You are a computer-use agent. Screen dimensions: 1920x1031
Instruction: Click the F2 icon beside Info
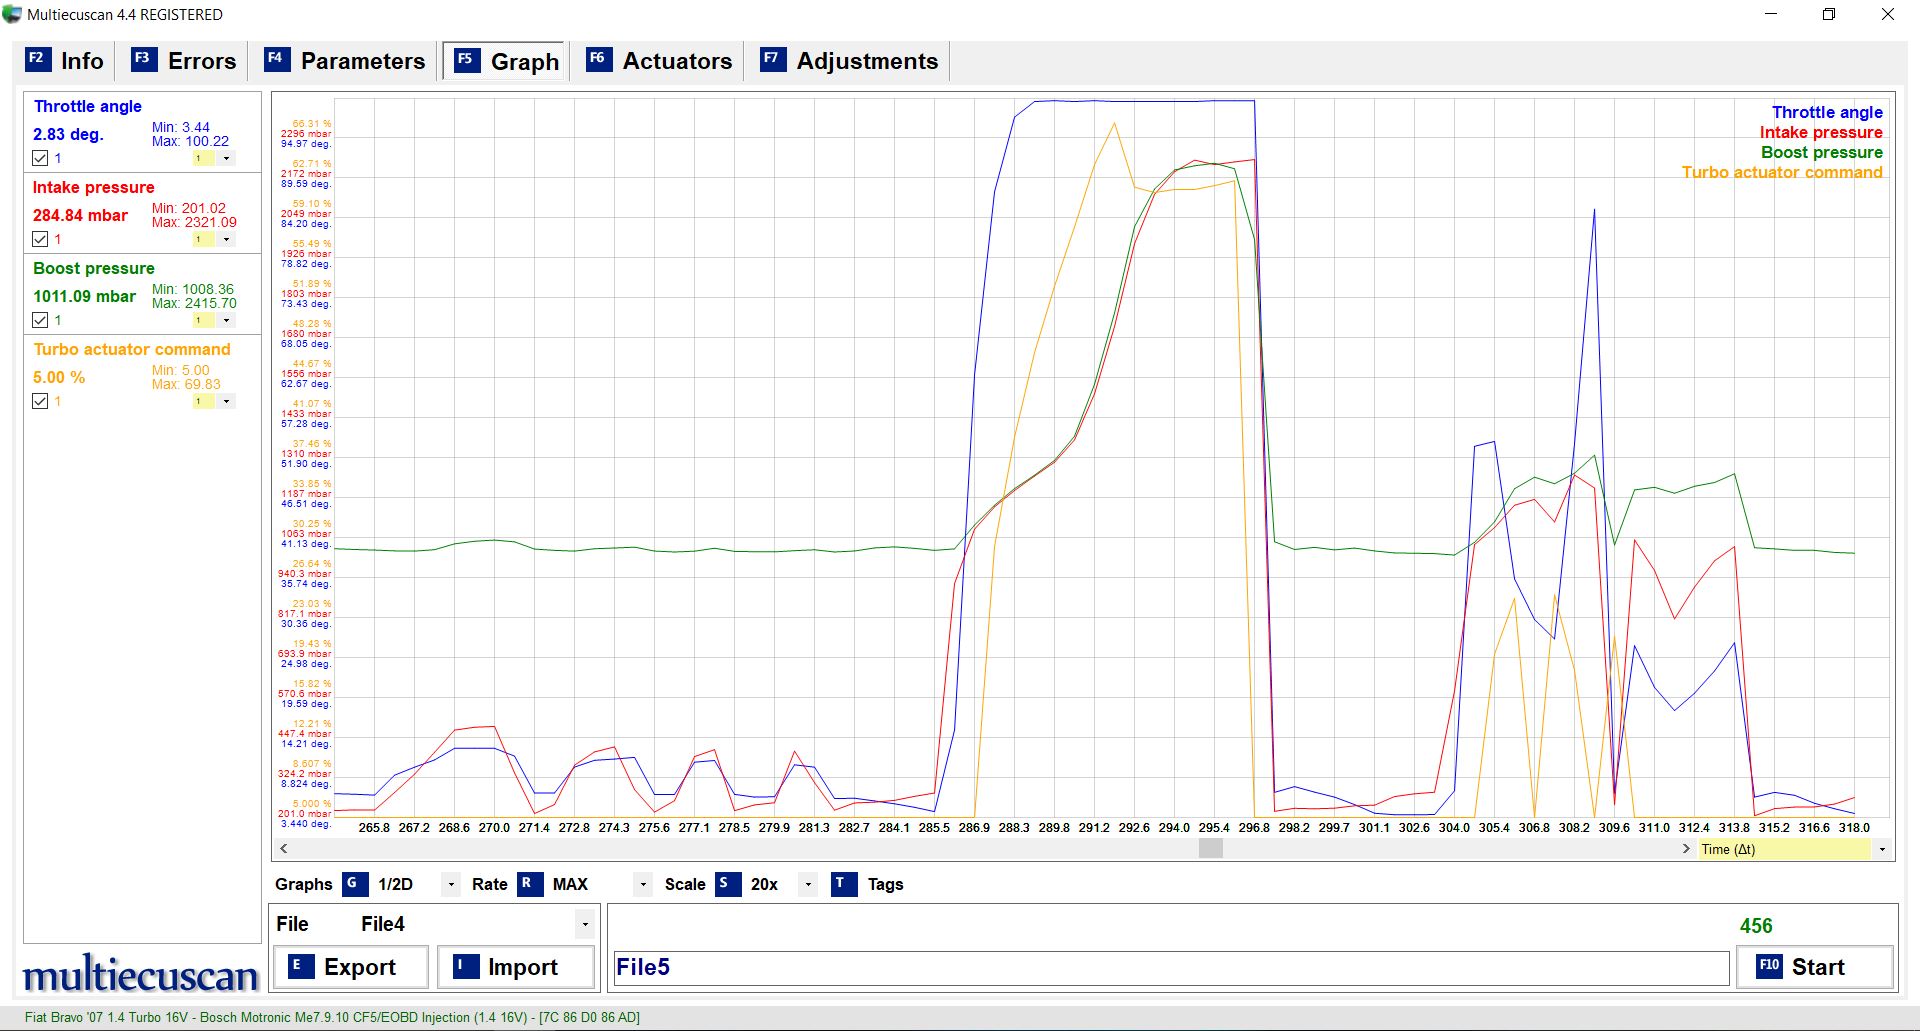(37, 59)
